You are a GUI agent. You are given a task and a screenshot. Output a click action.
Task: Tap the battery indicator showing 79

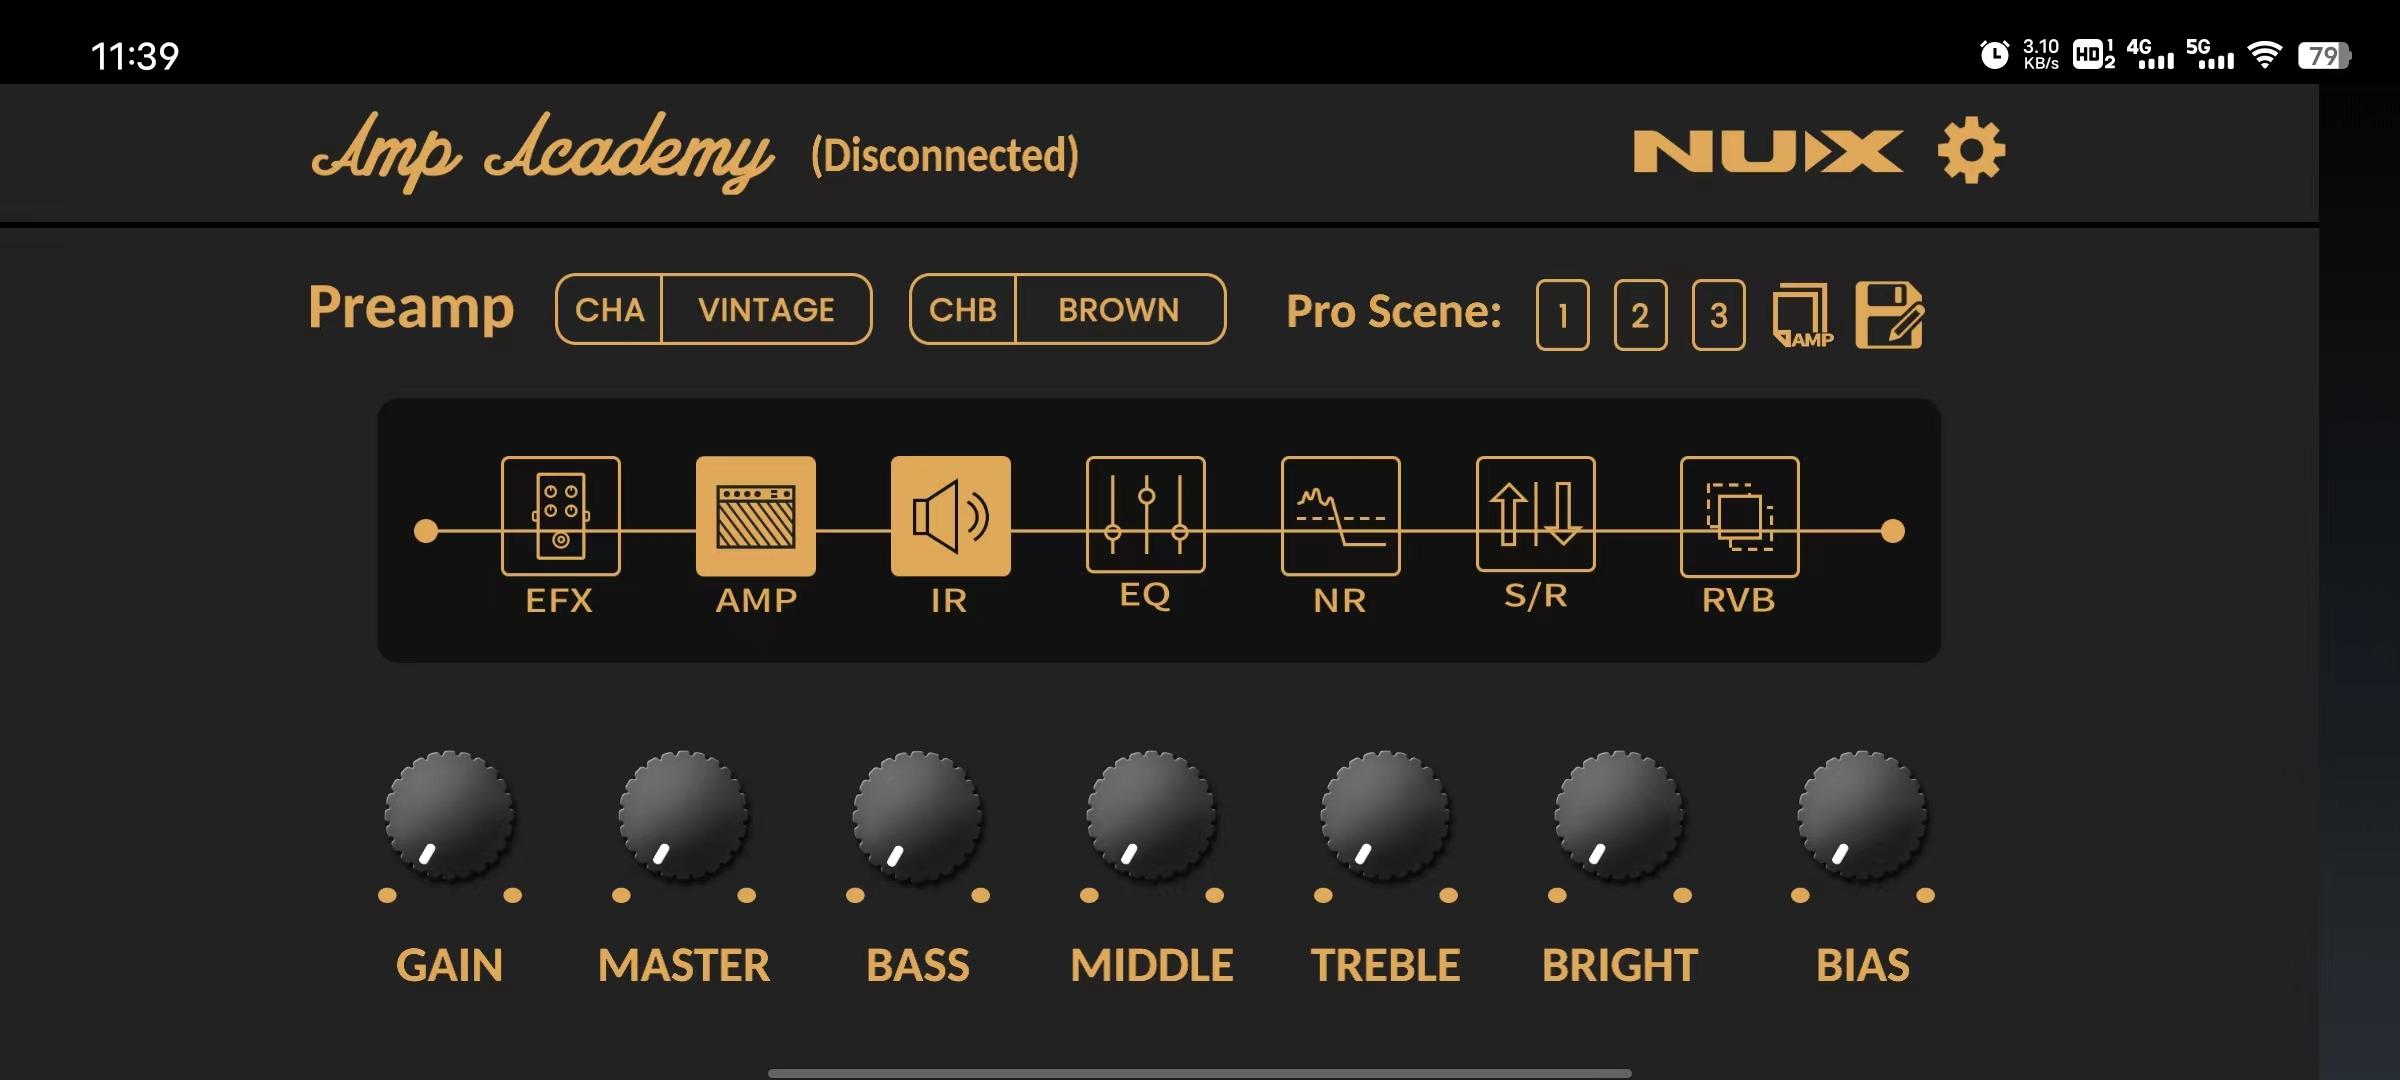click(2323, 55)
